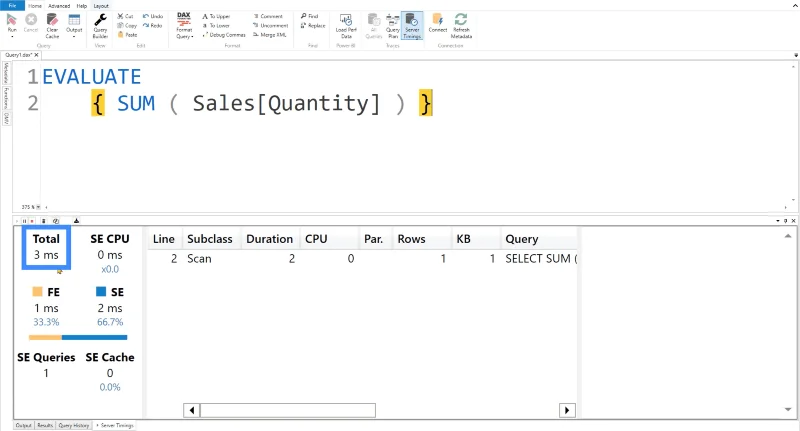Viewport: 800px width, 431px height.
Task: Click the export icon in timings toolbar
Action: point(76,221)
